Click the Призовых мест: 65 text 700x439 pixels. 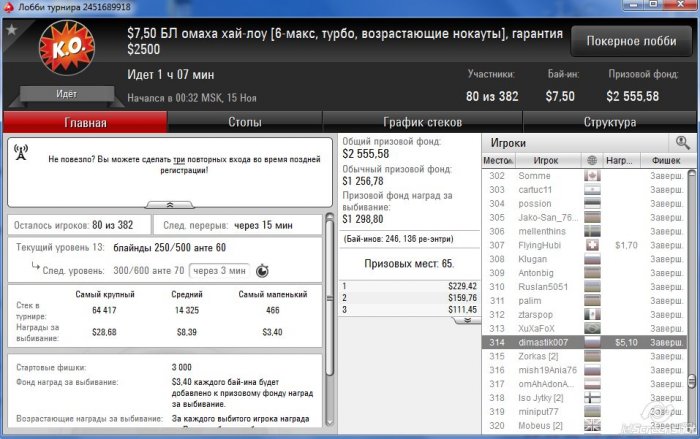coord(409,263)
